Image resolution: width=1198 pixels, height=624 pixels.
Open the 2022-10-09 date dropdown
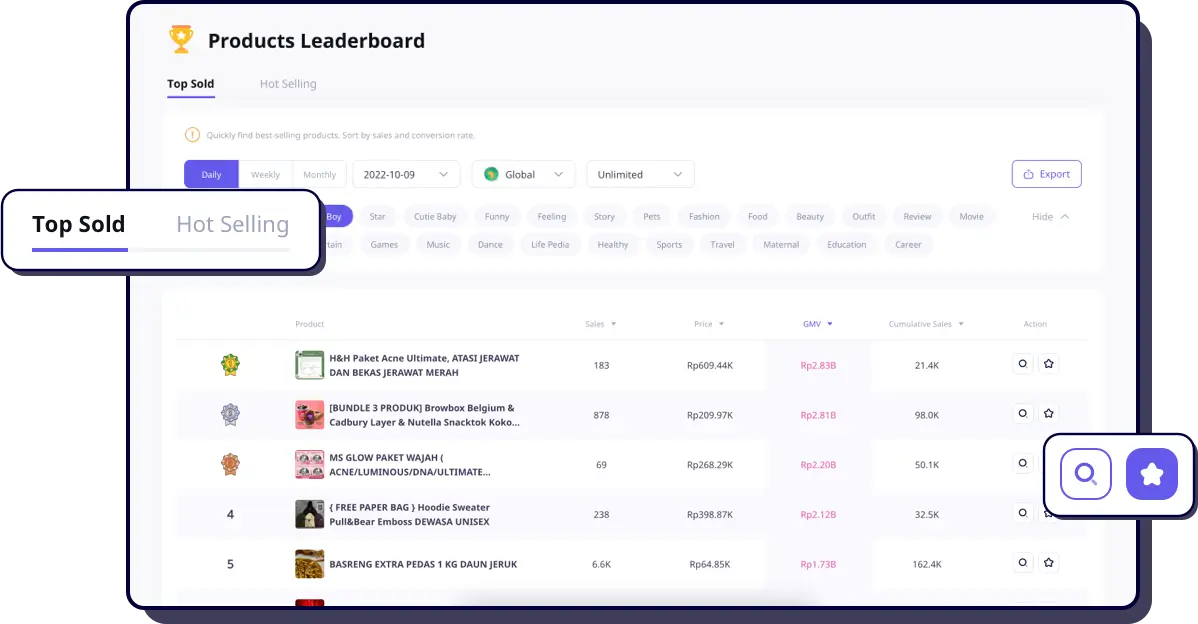pos(406,174)
